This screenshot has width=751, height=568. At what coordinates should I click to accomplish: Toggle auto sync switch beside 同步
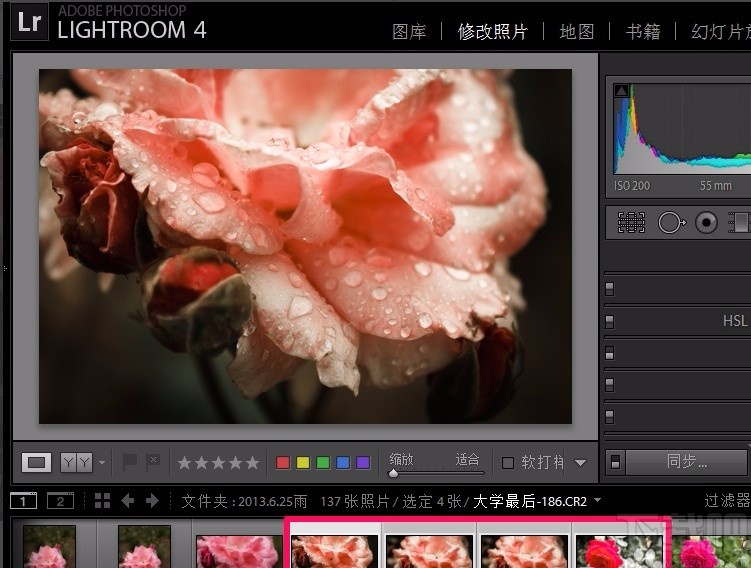(x=616, y=462)
